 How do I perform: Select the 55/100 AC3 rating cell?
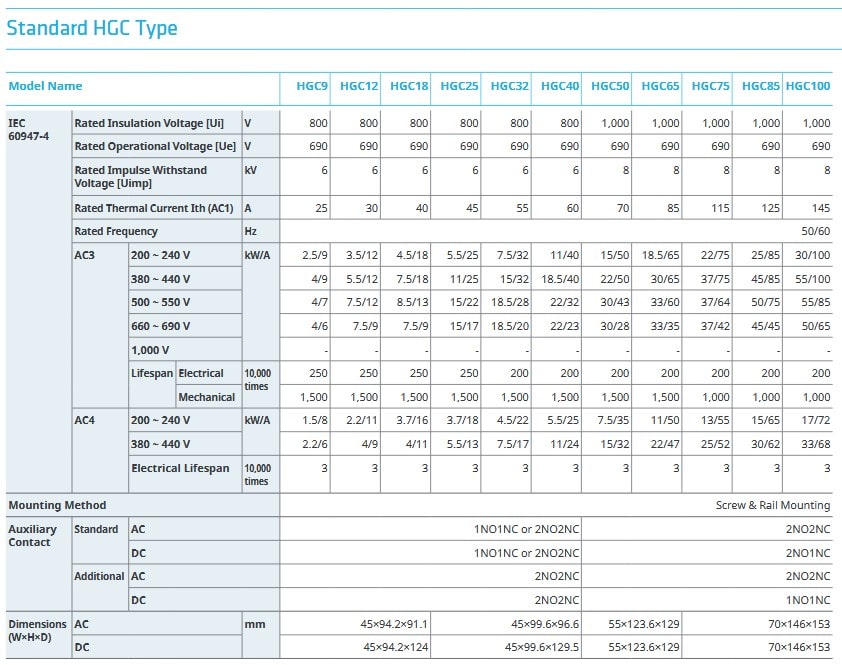point(812,280)
